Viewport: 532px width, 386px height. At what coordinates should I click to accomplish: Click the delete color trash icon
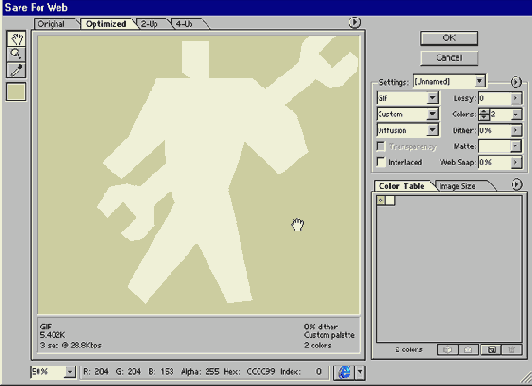(x=512, y=350)
